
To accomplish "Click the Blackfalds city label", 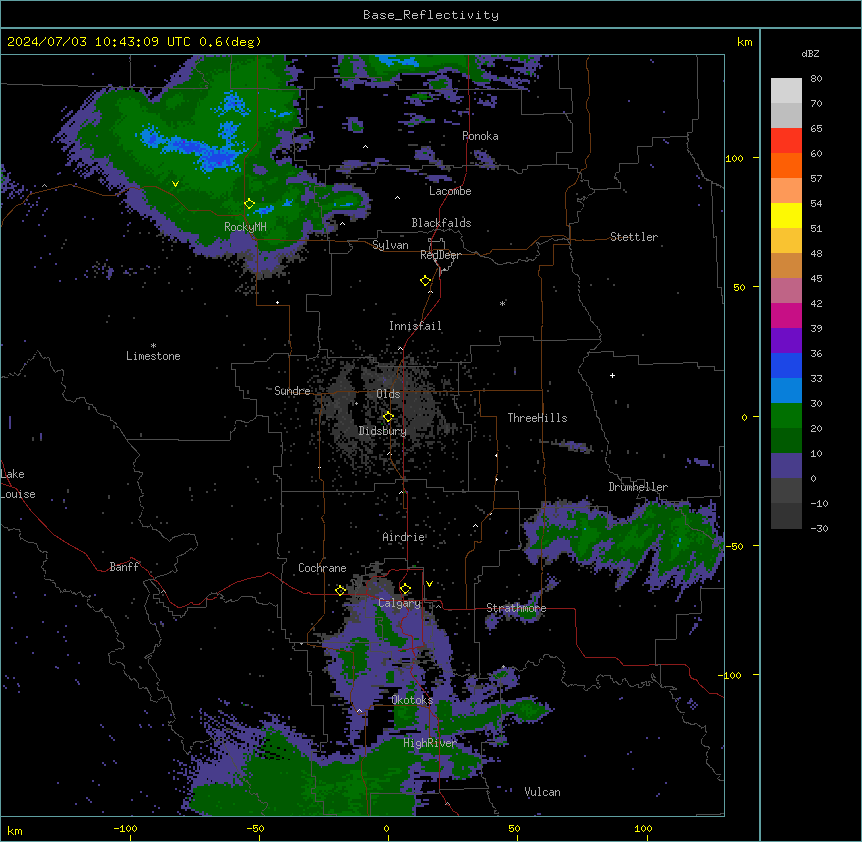I will (x=441, y=223).
